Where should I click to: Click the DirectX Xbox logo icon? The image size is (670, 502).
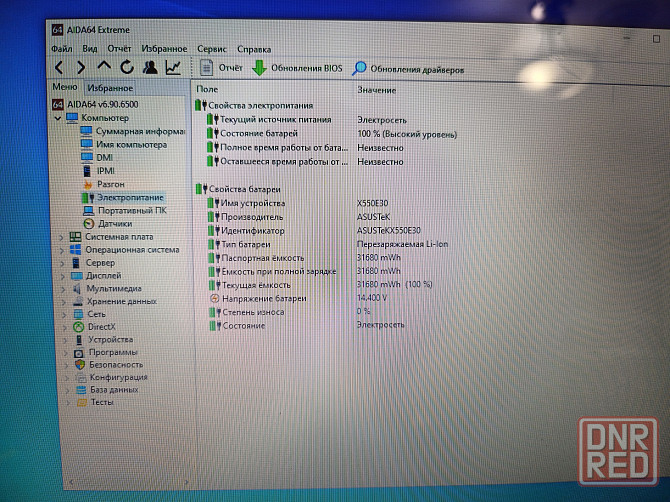coord(78,327)
